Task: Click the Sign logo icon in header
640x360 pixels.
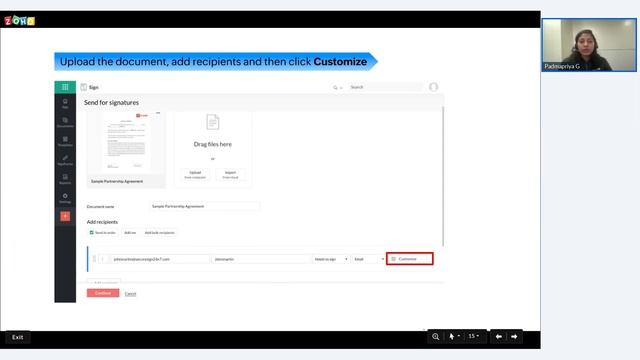Action: 84,87
